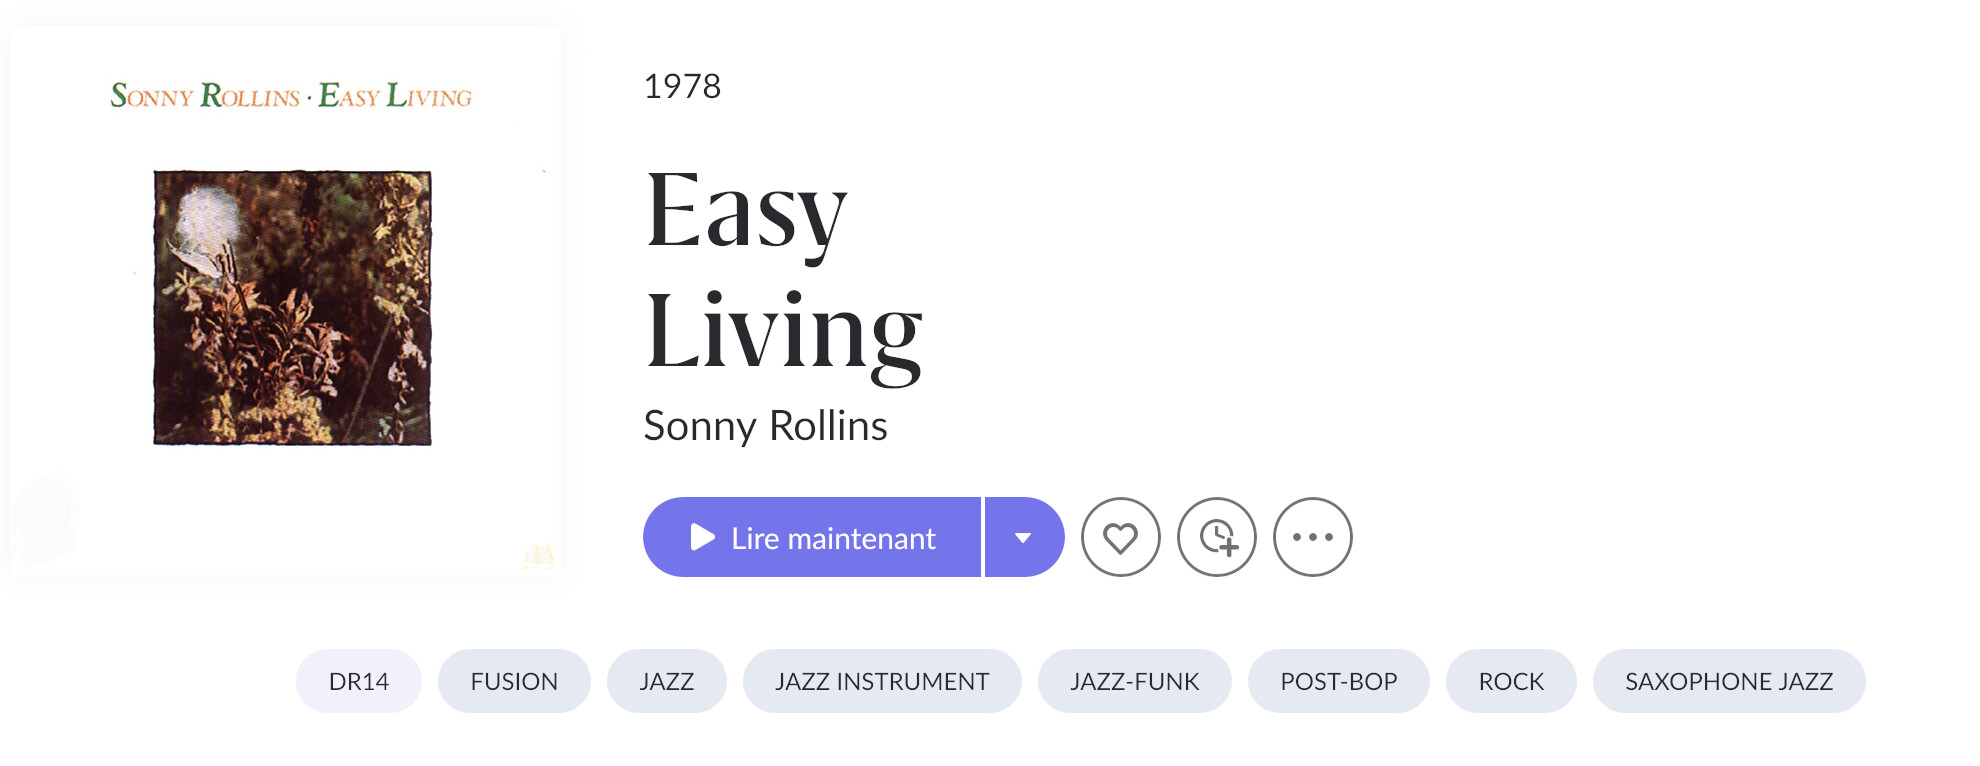Select the JAZZ genre tag
The height and width of the screenshot is (766, 1980).
click(666, 681)
